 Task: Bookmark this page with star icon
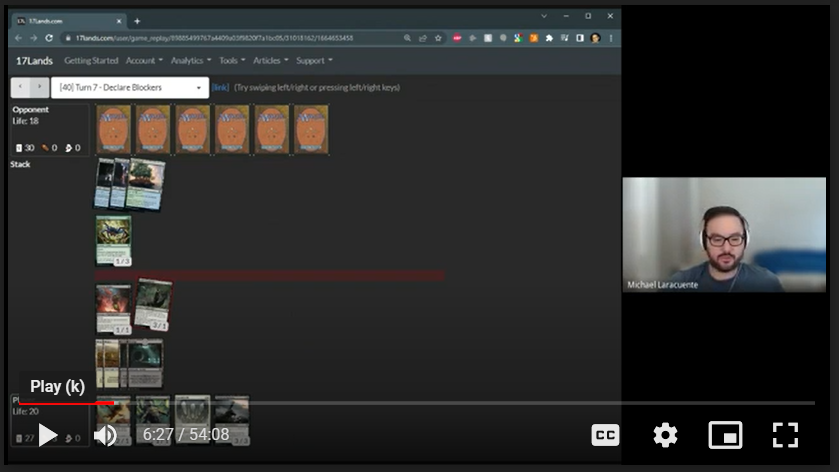coord(438,38)
